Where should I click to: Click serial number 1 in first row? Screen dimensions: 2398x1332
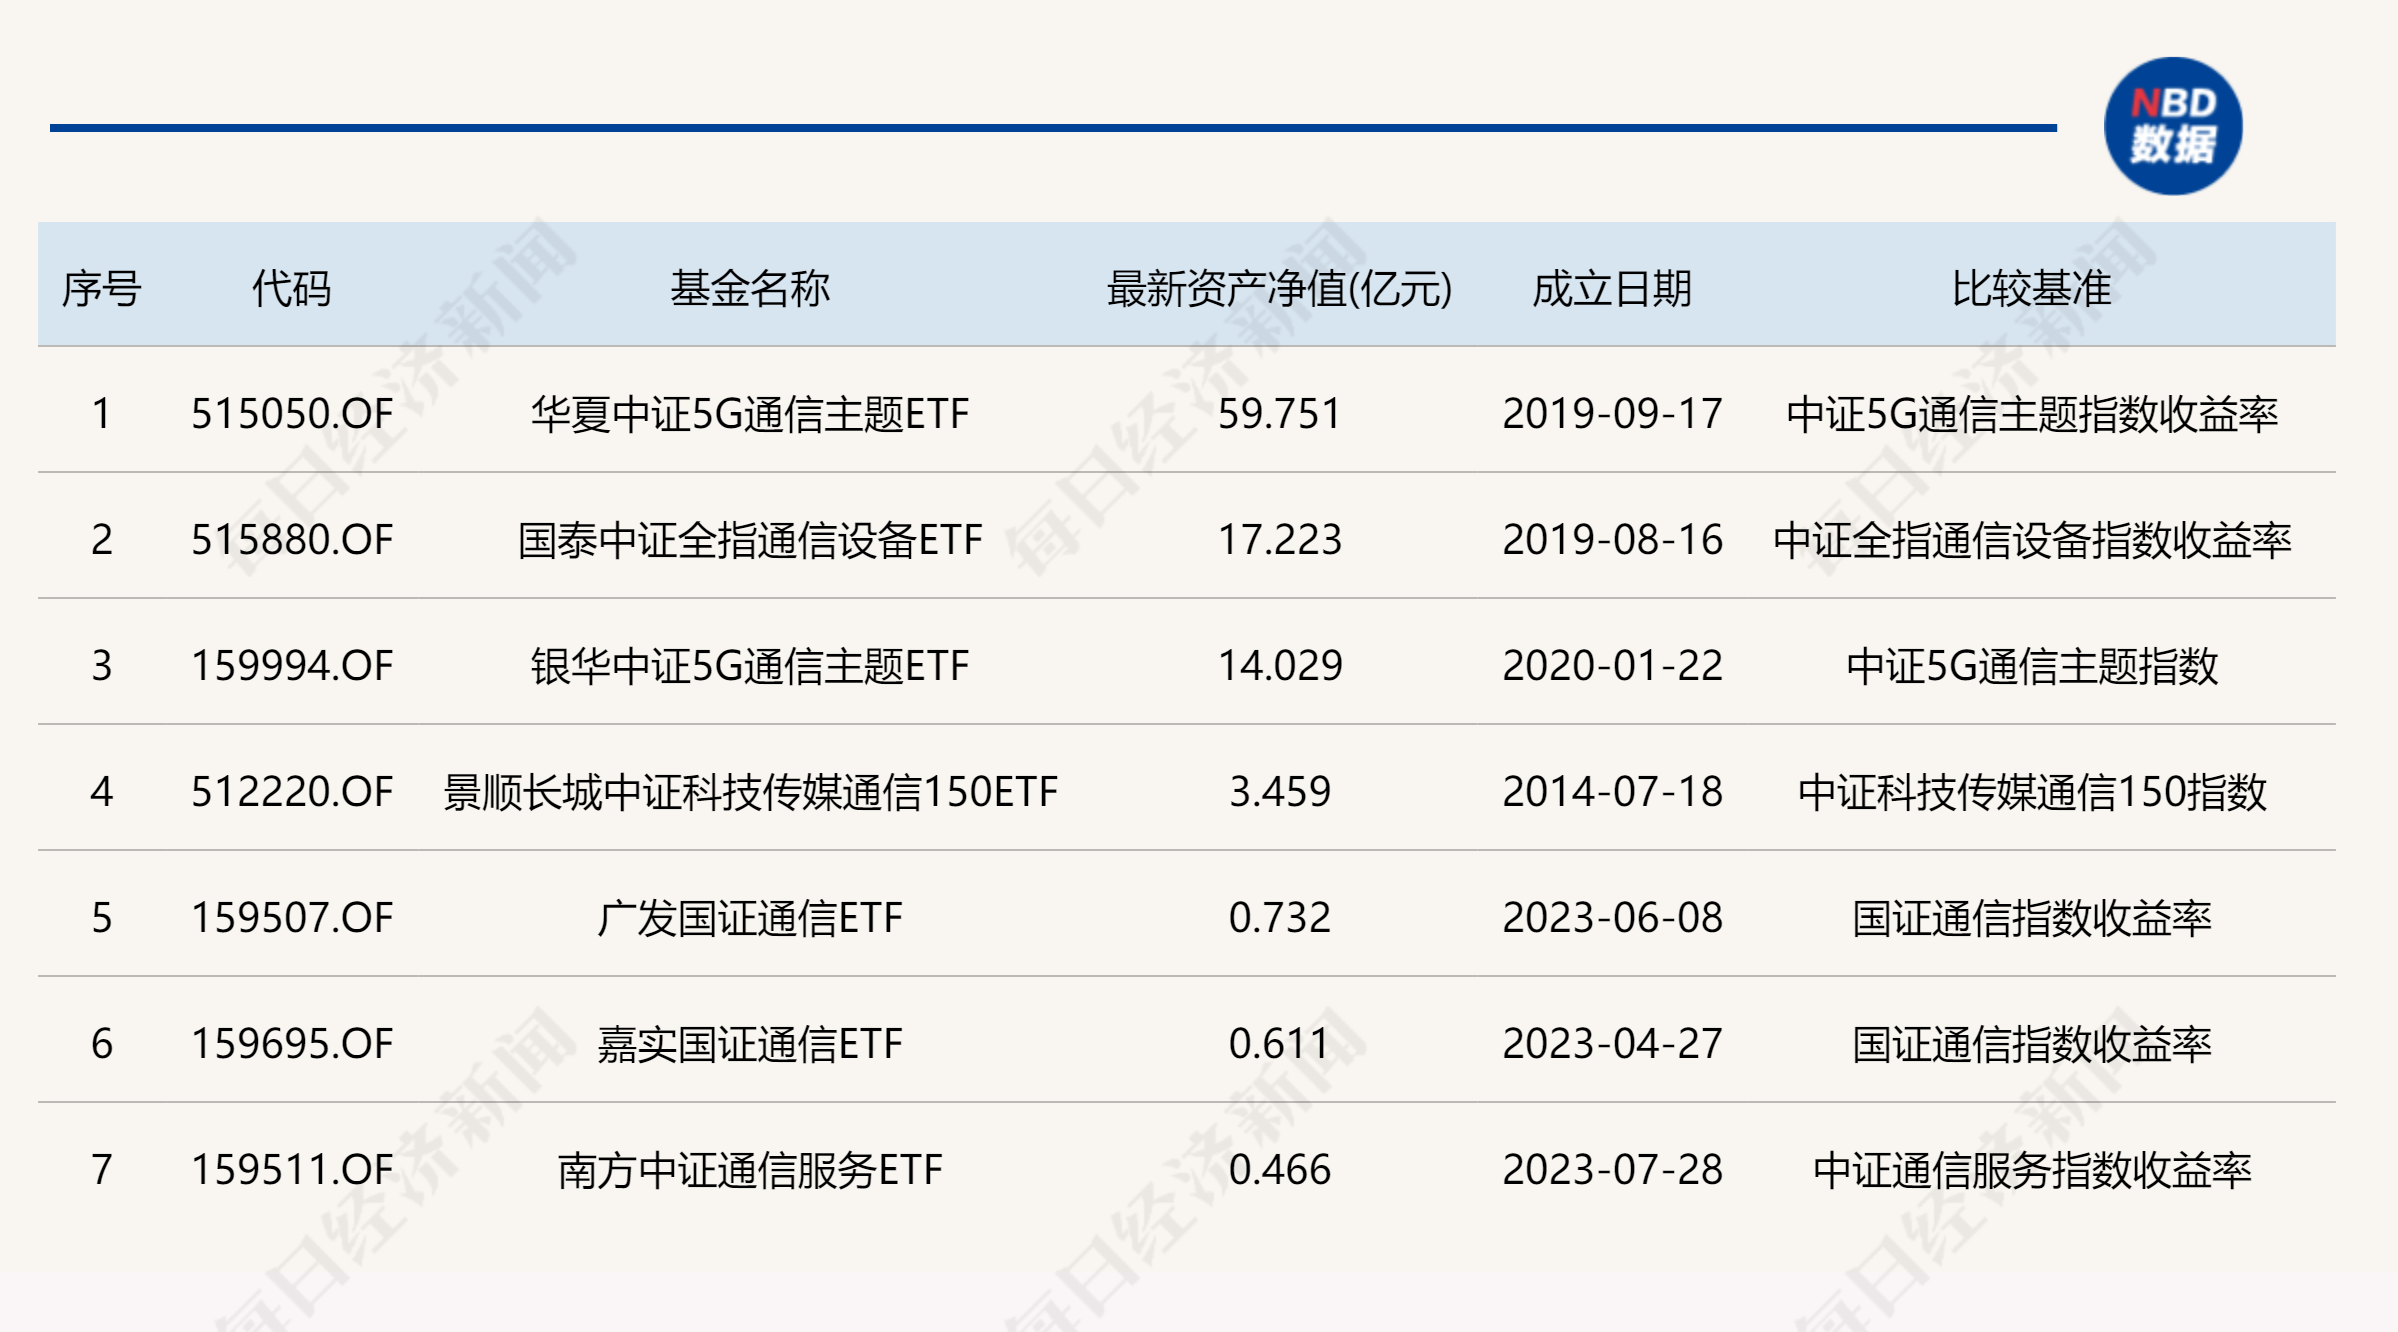(x=101, y=414)
